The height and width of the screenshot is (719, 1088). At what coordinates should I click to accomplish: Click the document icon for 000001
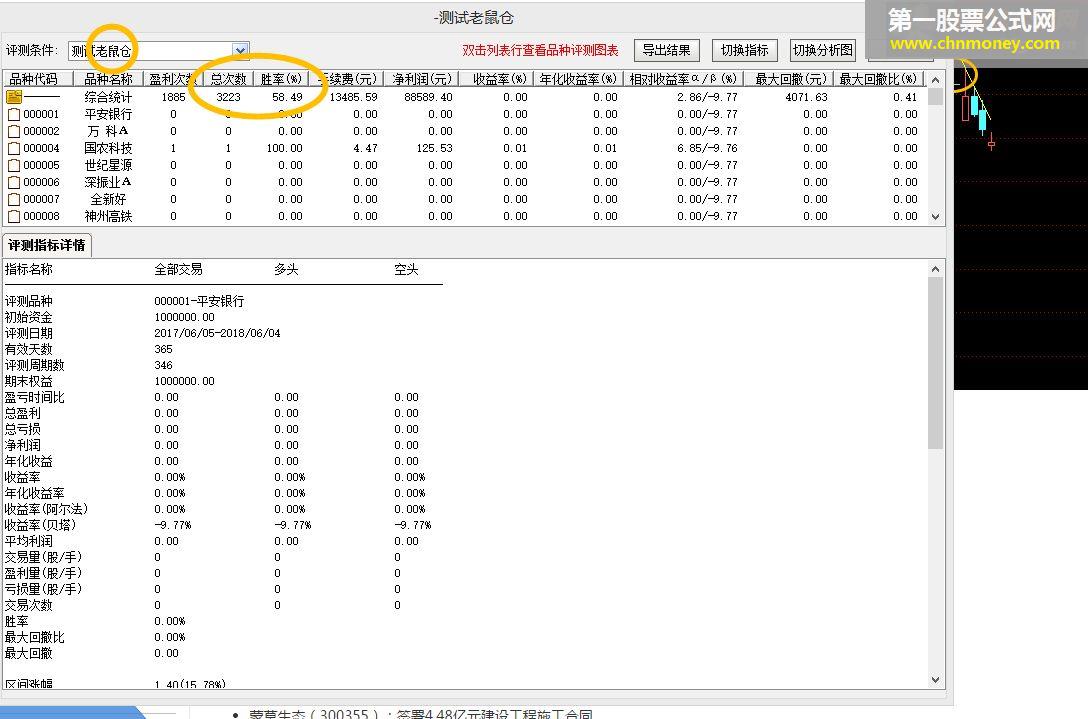(13, 115)
